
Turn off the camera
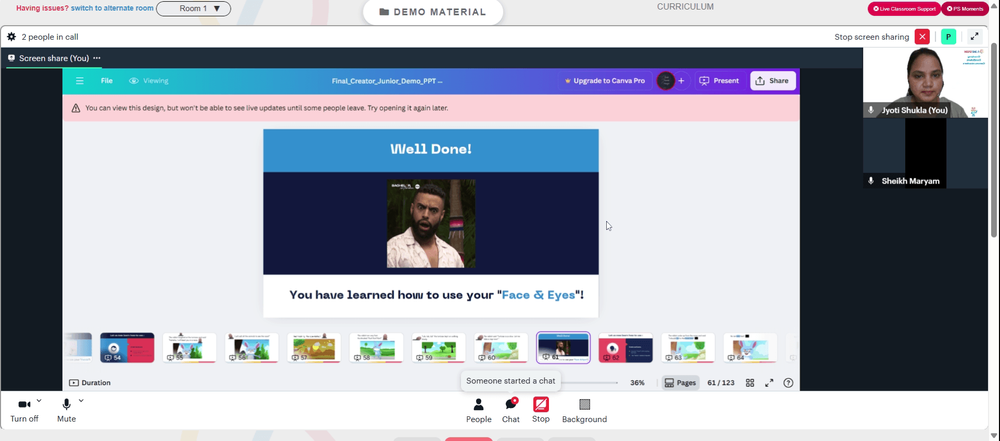coord(24,410)
